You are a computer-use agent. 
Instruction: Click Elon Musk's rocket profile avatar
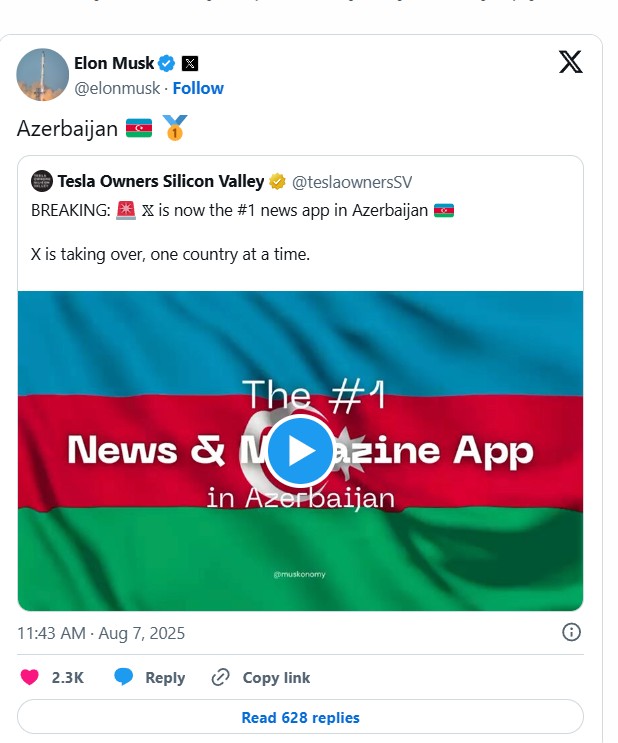[43, 74]
